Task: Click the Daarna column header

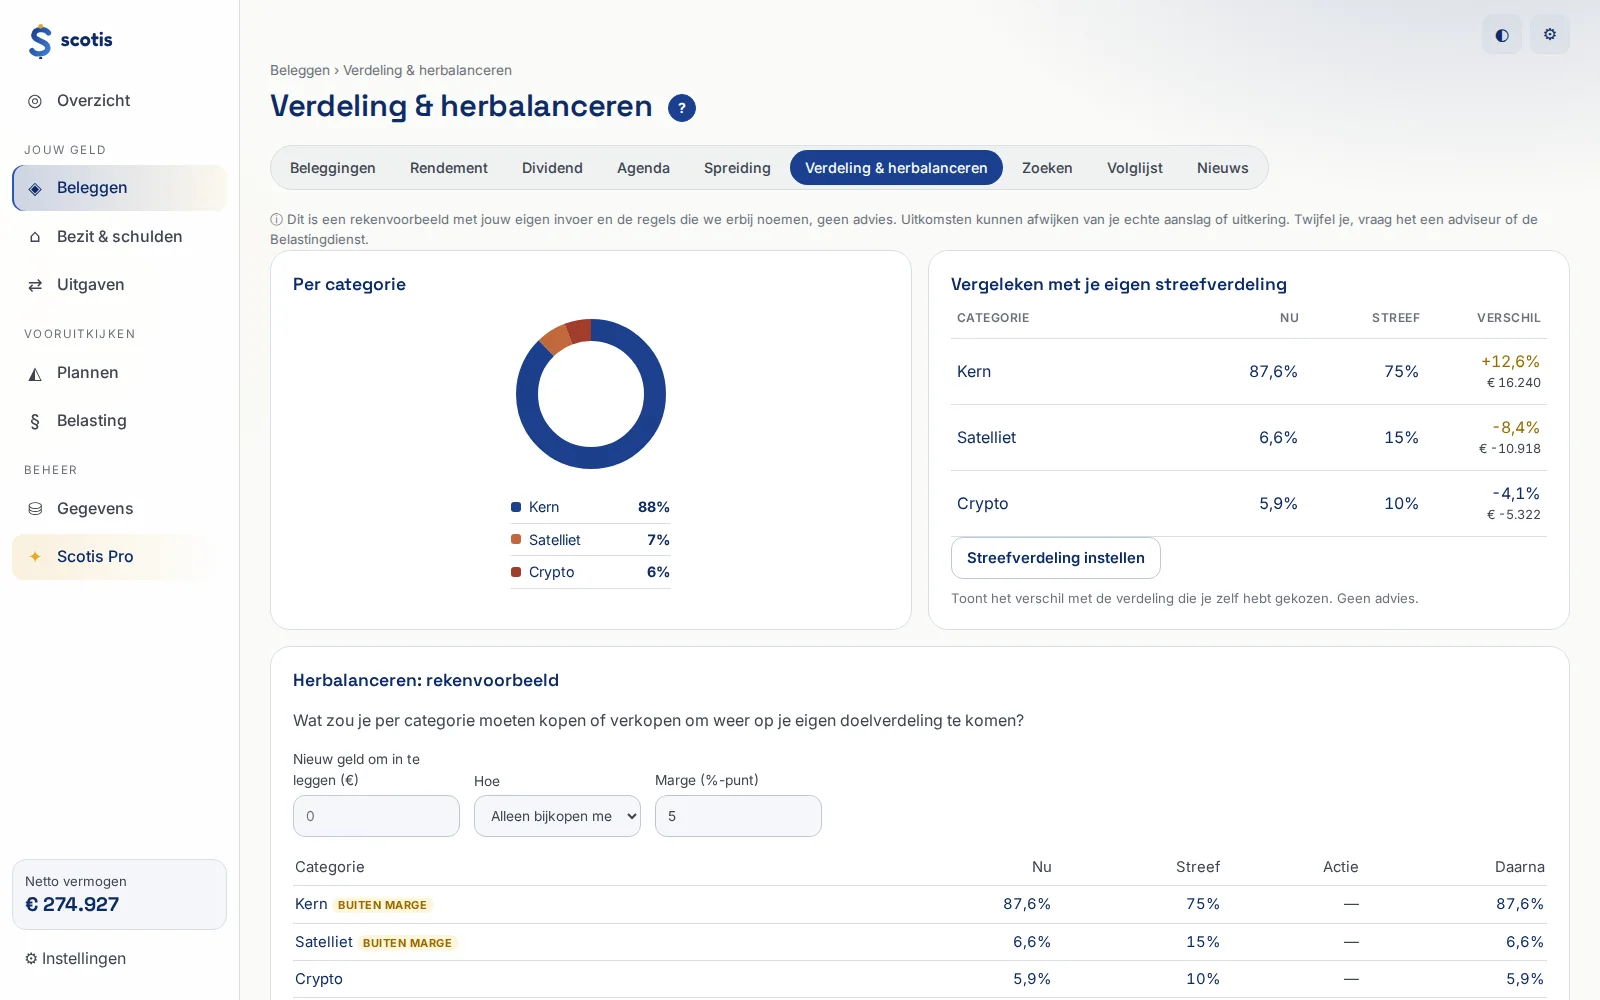Action: (1520, 867)
